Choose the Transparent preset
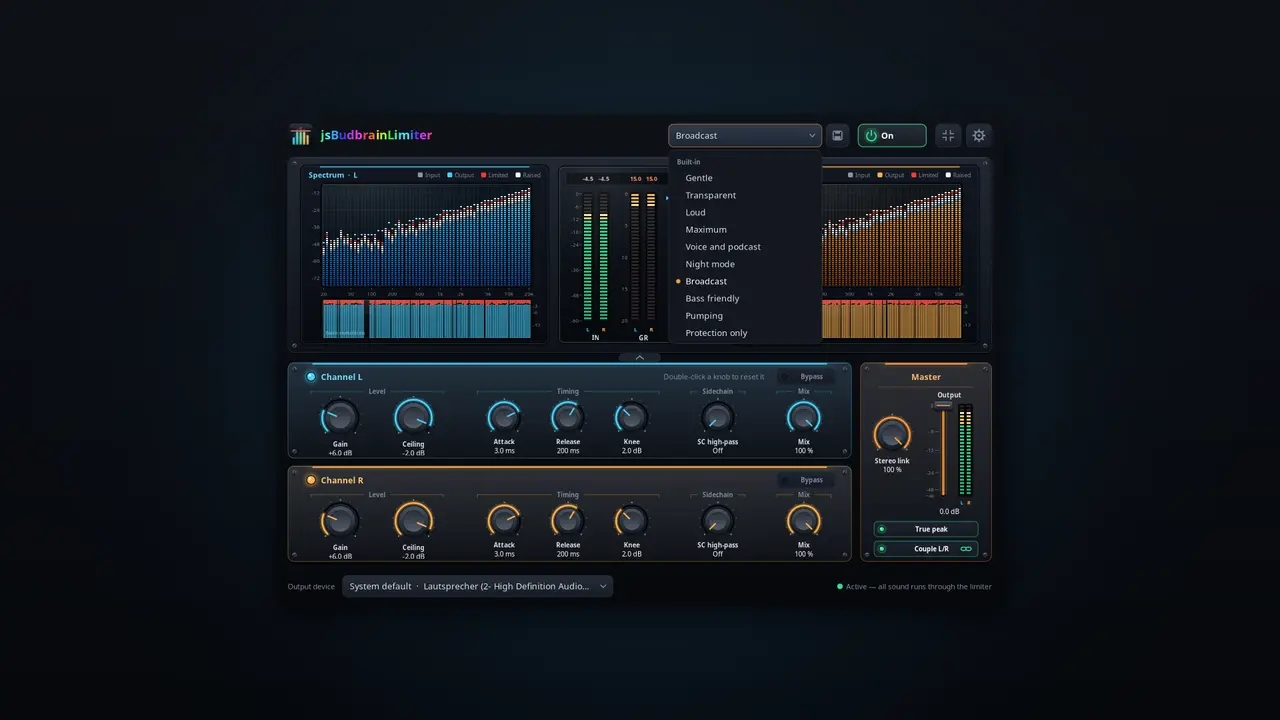The image size is (1280, 720). pyautogui.click(x=745, y=195)
